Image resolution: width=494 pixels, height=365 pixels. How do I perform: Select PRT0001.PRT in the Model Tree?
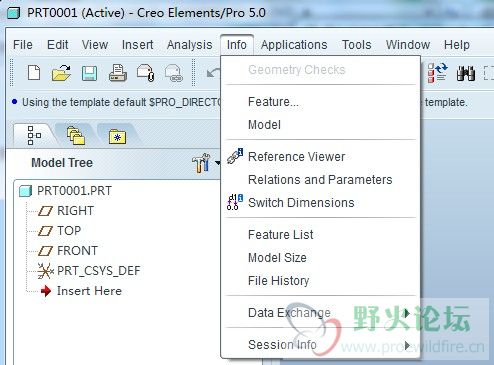point(74,191)
